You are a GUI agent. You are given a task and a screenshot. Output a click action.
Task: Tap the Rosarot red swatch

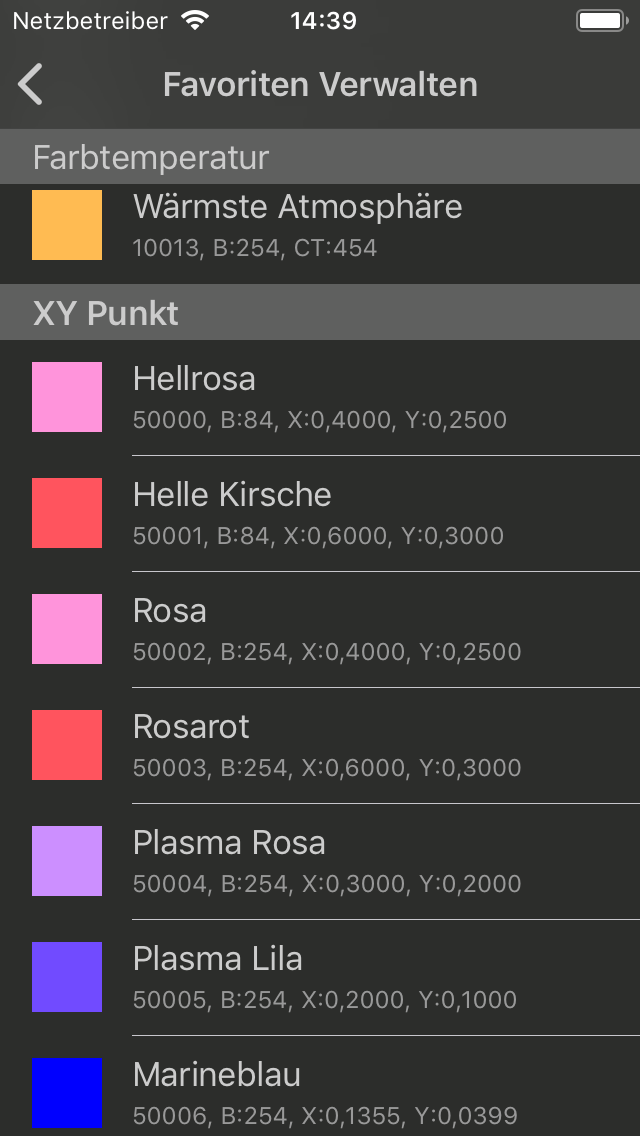[x=67, y=745]
